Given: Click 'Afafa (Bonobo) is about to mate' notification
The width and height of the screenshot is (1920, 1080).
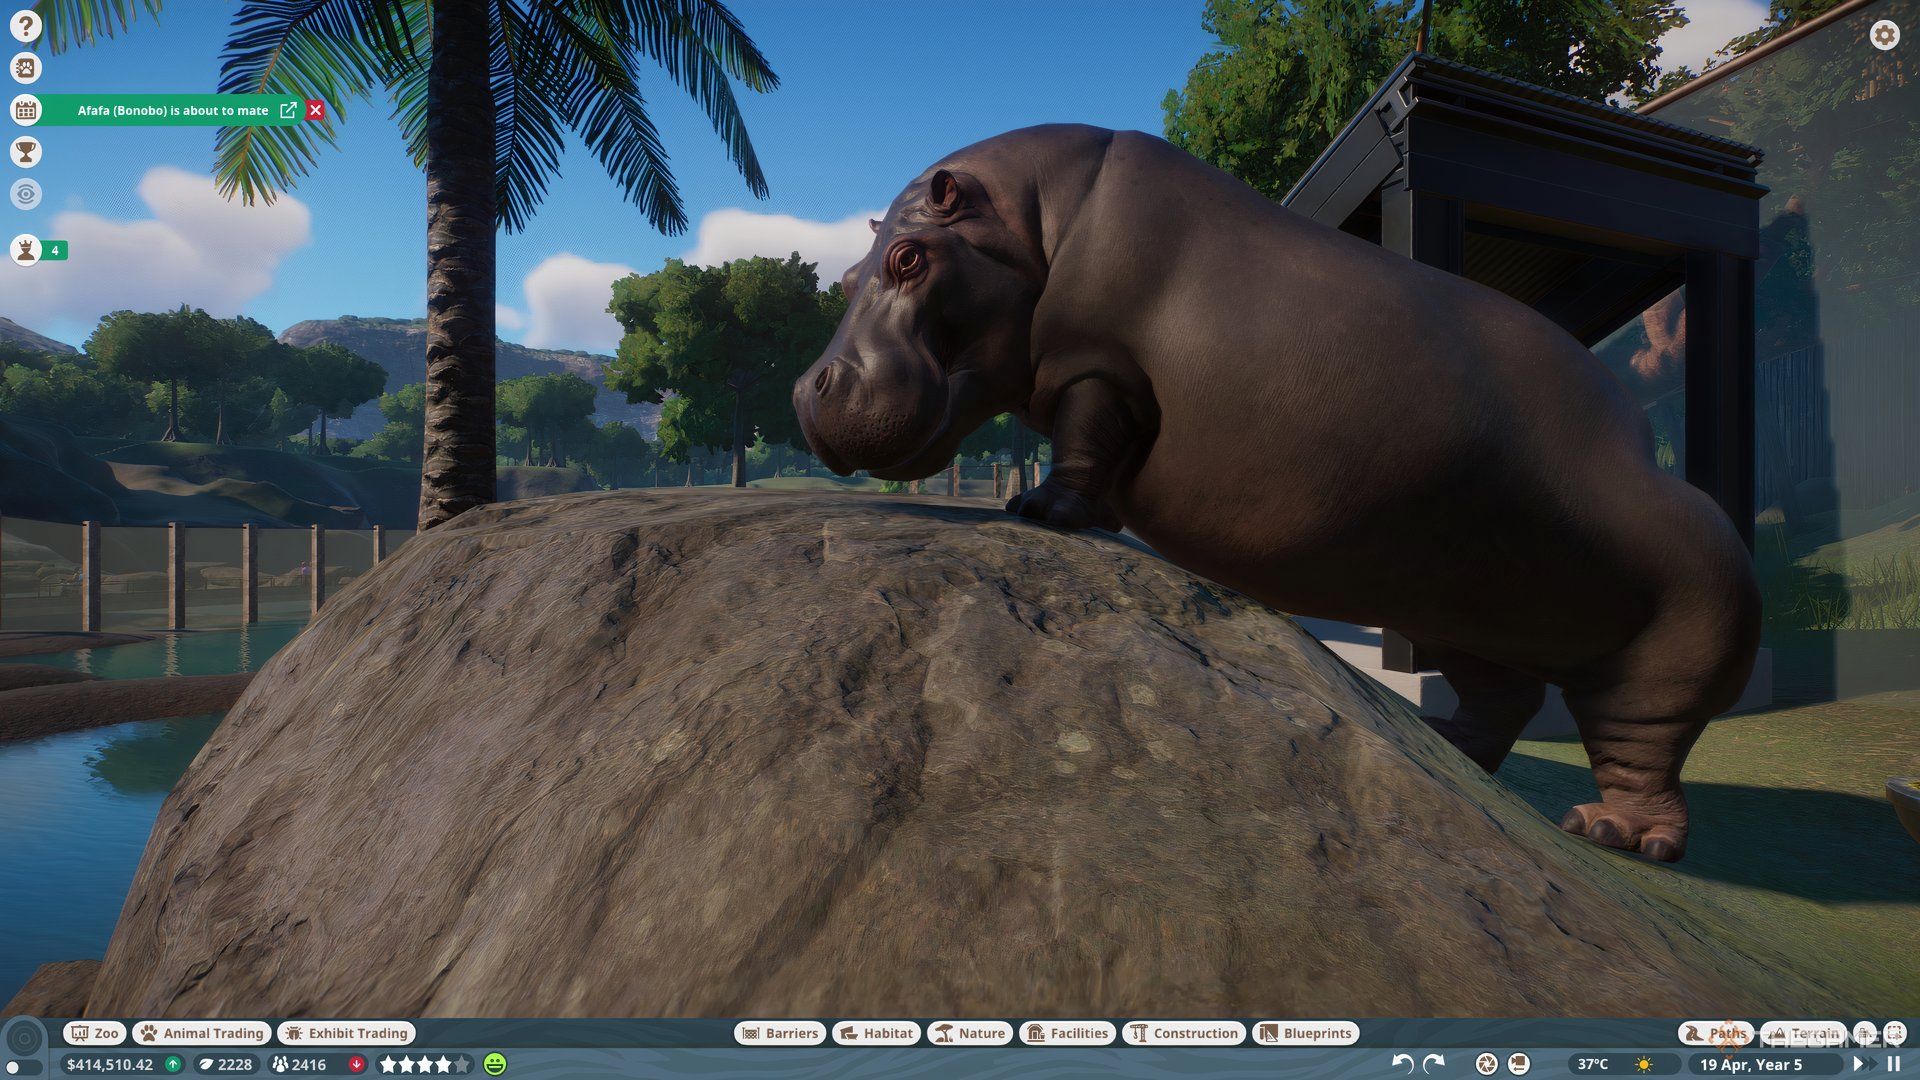Looking at the screenshot, I should tap(172, 110).
